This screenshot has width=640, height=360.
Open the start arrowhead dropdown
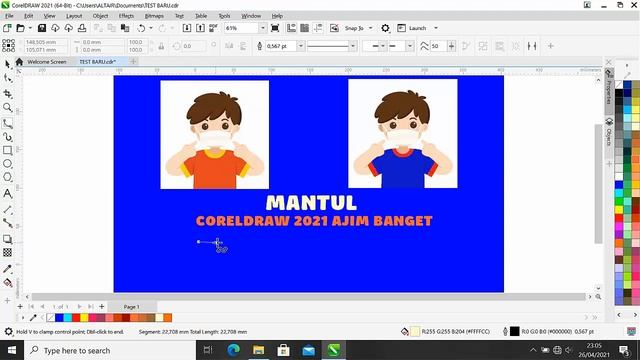pyautogui.click(x=383, y=46)
